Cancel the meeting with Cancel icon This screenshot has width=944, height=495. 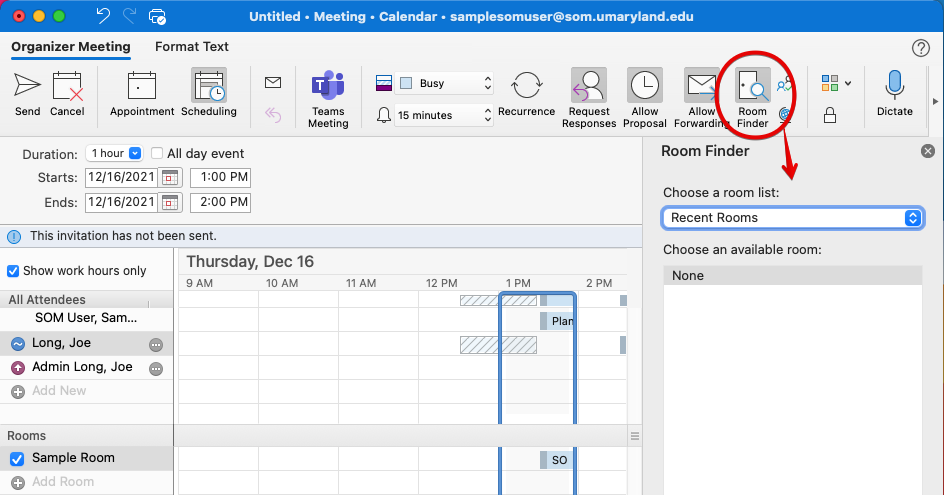point(67,93)
